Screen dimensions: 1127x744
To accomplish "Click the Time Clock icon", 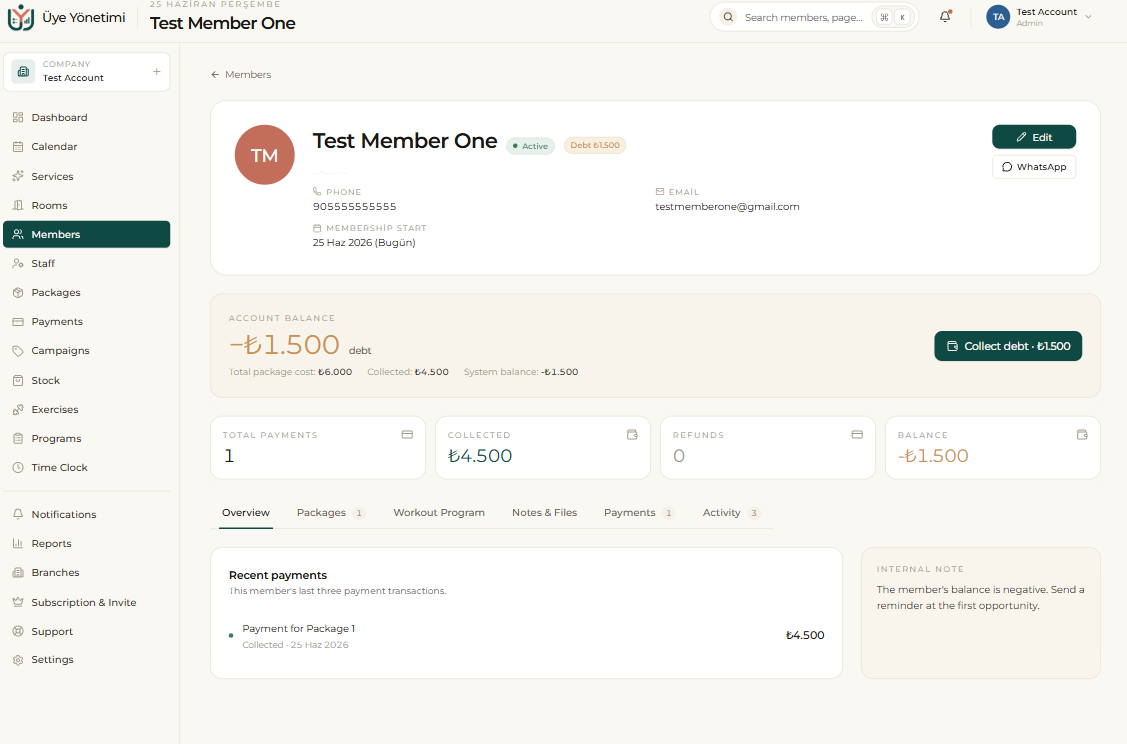I will point(18,467).
